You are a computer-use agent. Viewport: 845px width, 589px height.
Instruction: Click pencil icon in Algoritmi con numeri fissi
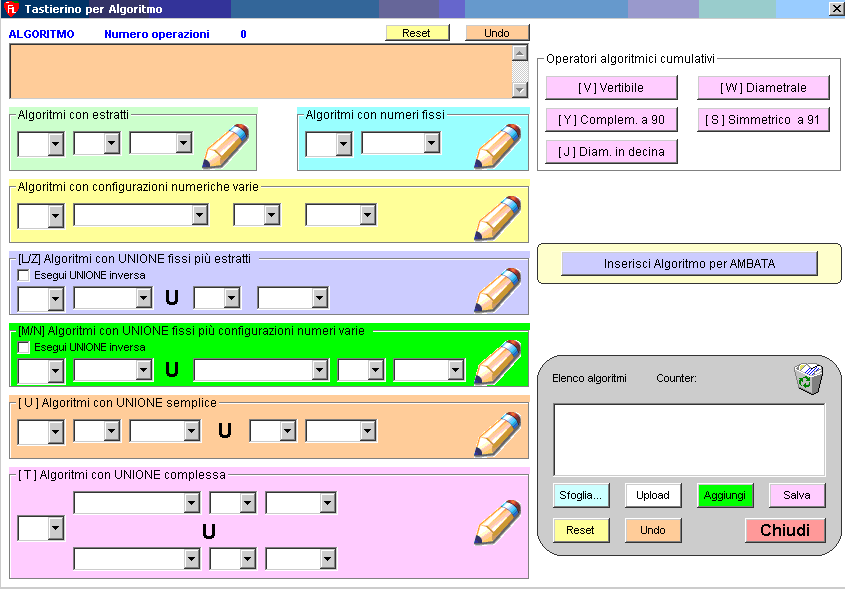[498, 146]
